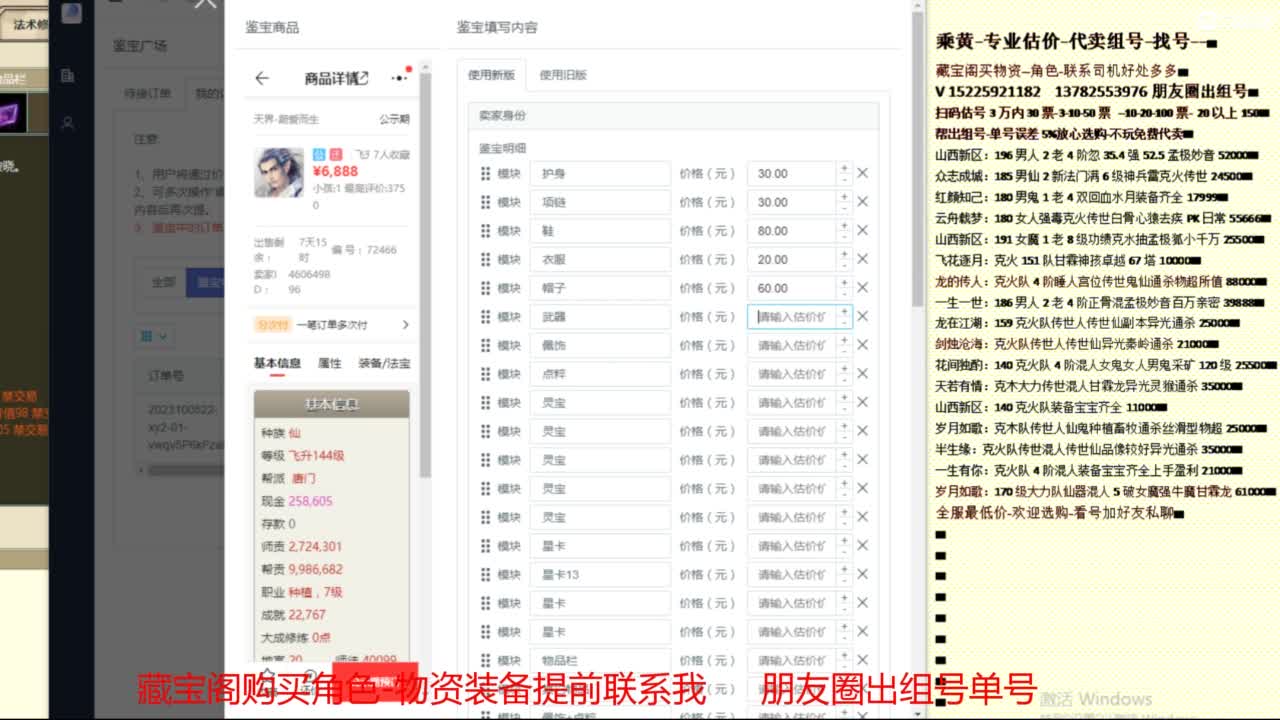Edit the 鞋 price field showing 80.00
Viewport: 1280px width, 720px height.
792,230
